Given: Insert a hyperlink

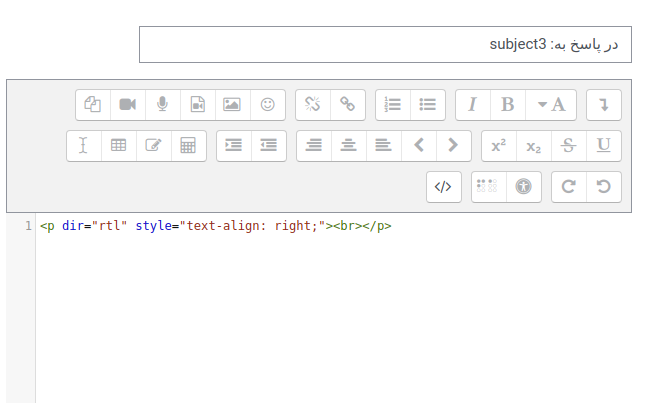Looking at the screenshot, I should tap(348, 105).
